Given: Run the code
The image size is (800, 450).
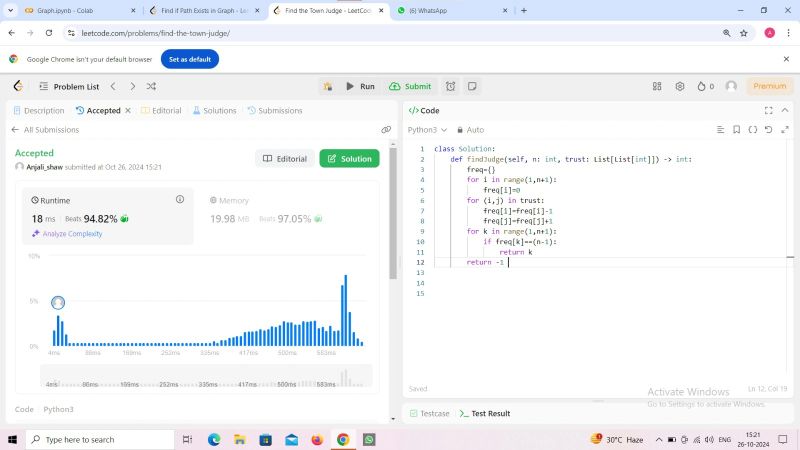Looking at the screenshot, I should pos(360,86).
